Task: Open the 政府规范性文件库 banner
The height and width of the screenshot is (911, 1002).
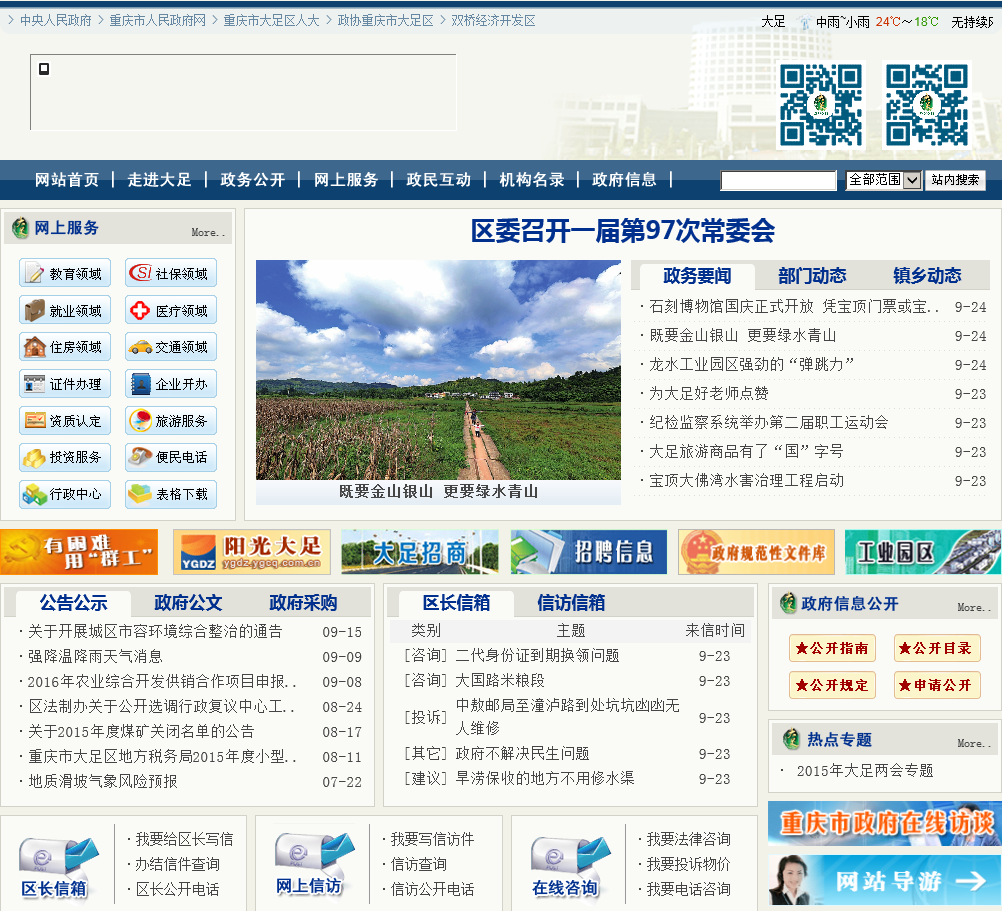Action: coord(757,552)
